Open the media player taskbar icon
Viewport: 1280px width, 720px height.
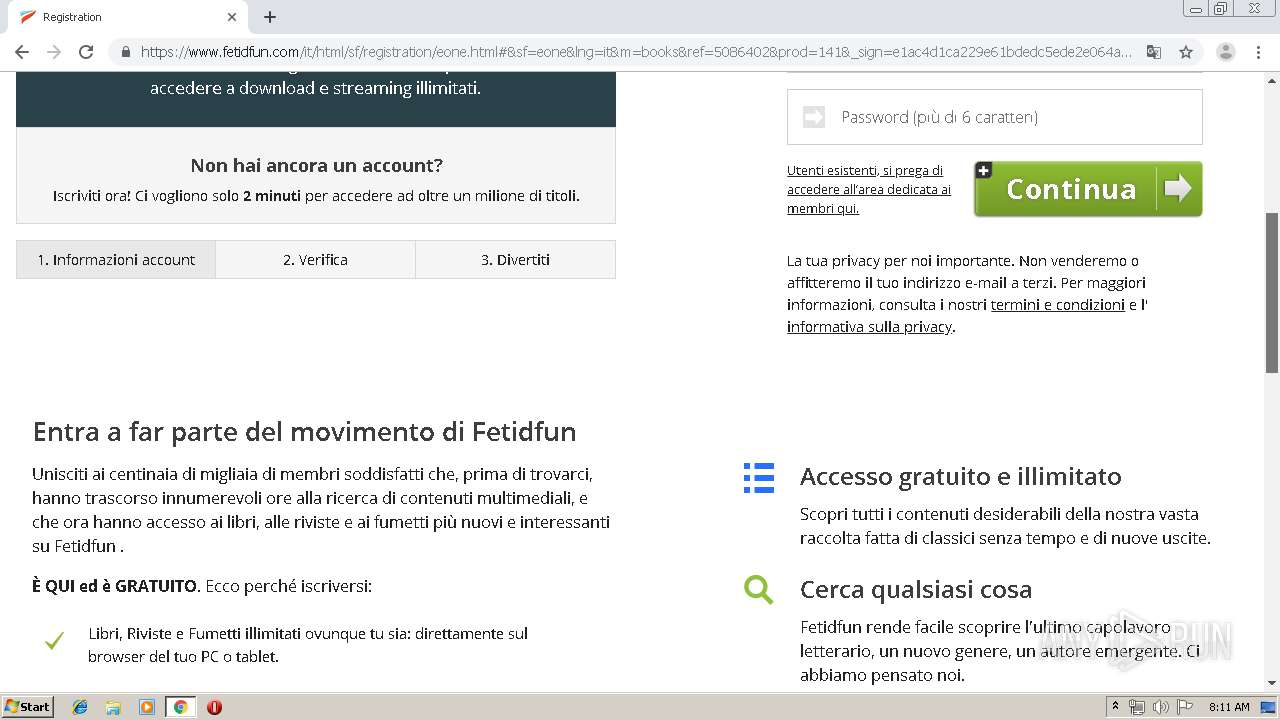pyautogui.click(x=147, y=707)
